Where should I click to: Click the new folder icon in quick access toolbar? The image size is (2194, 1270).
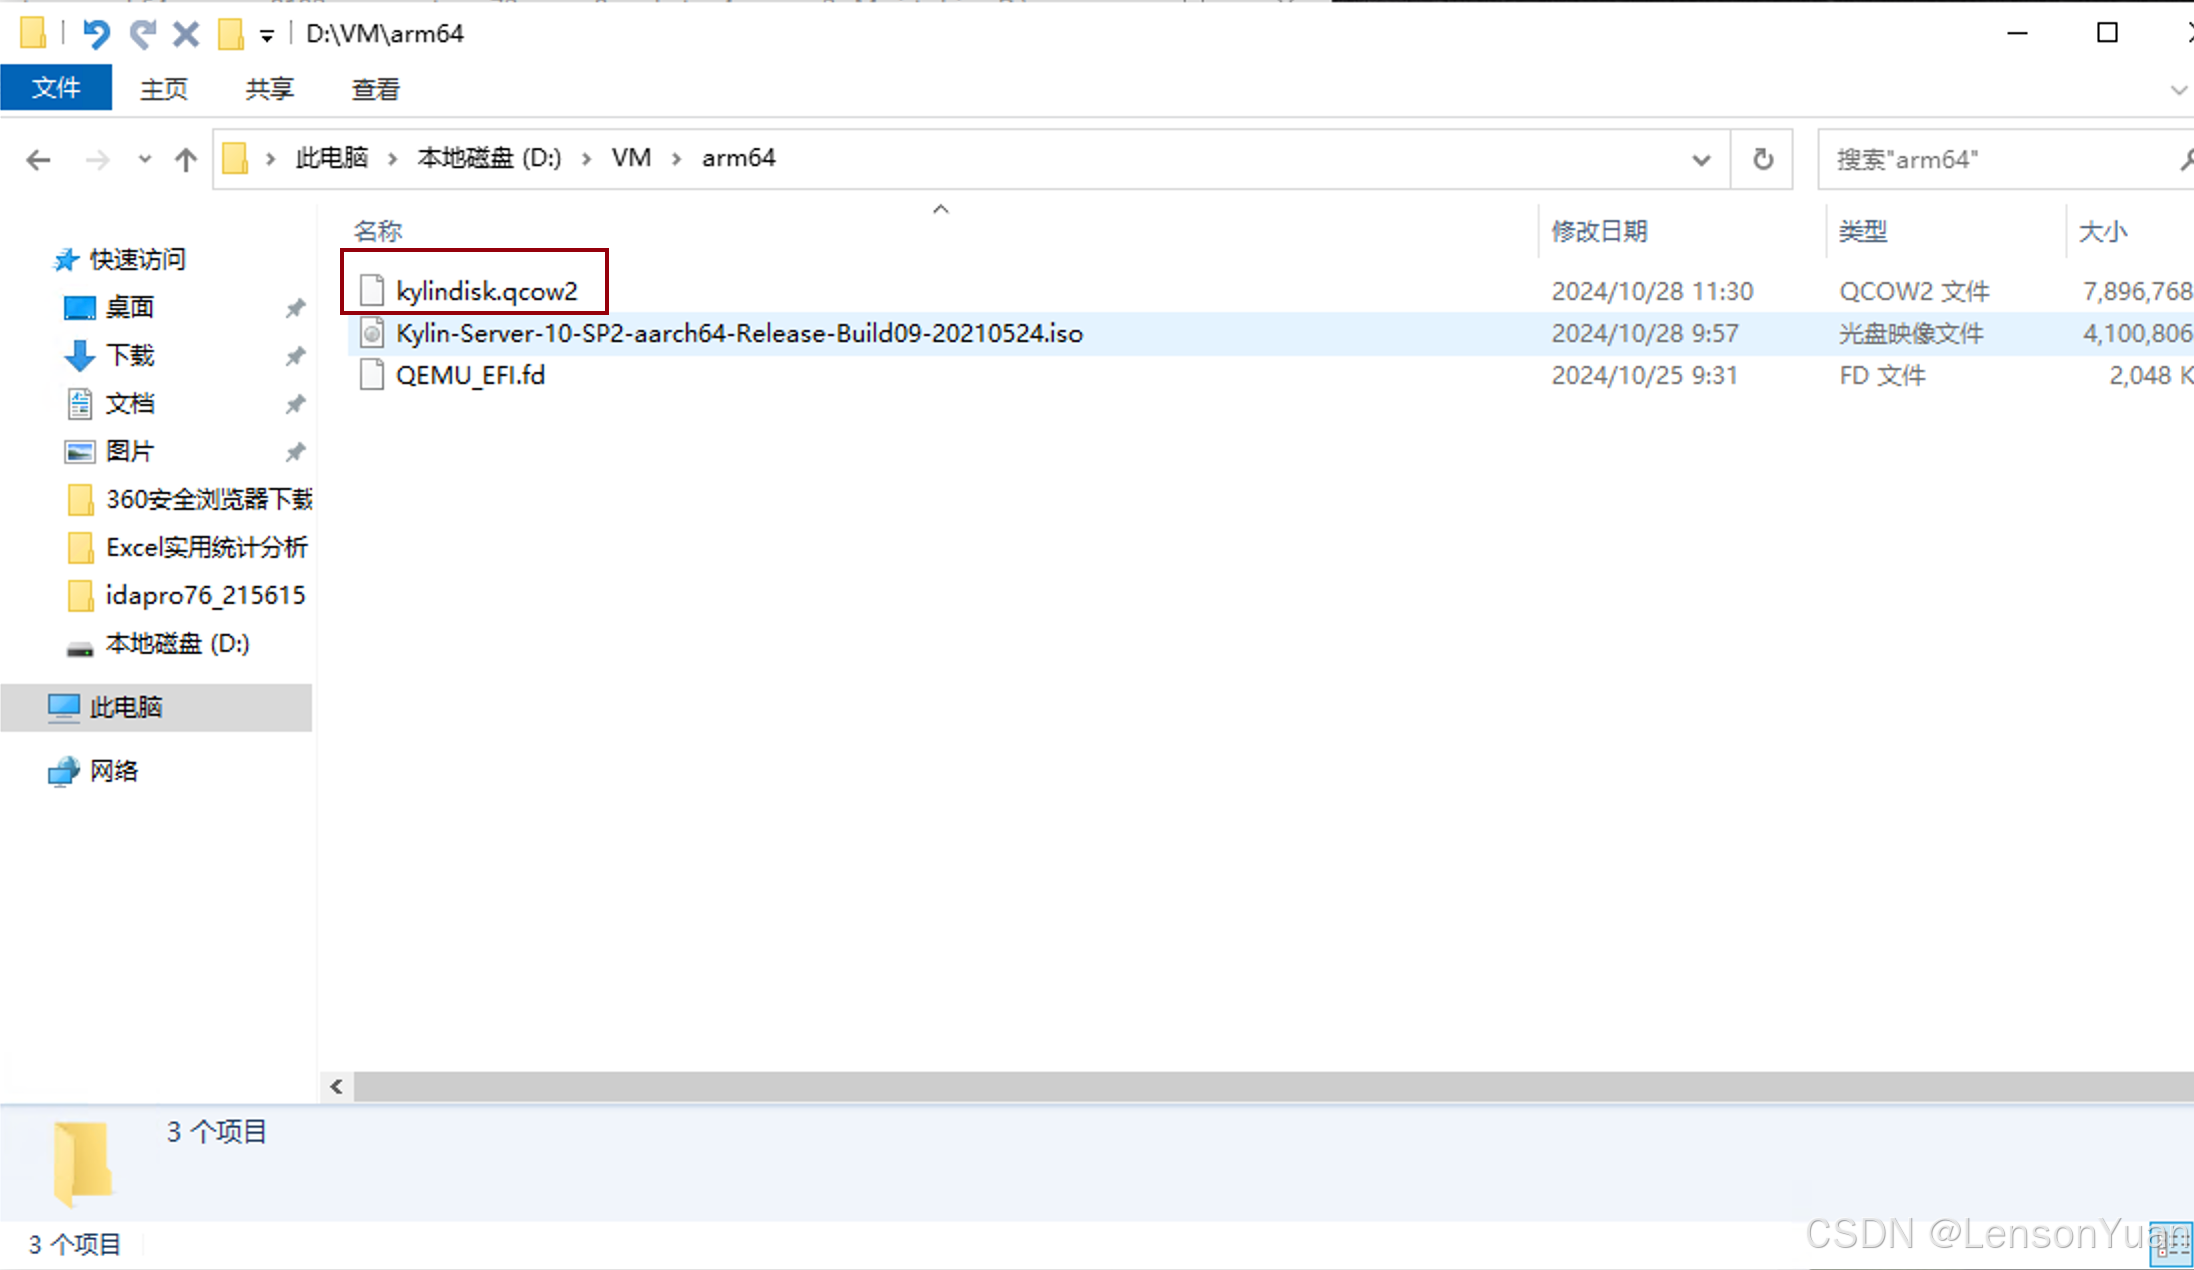click(231, 34)
